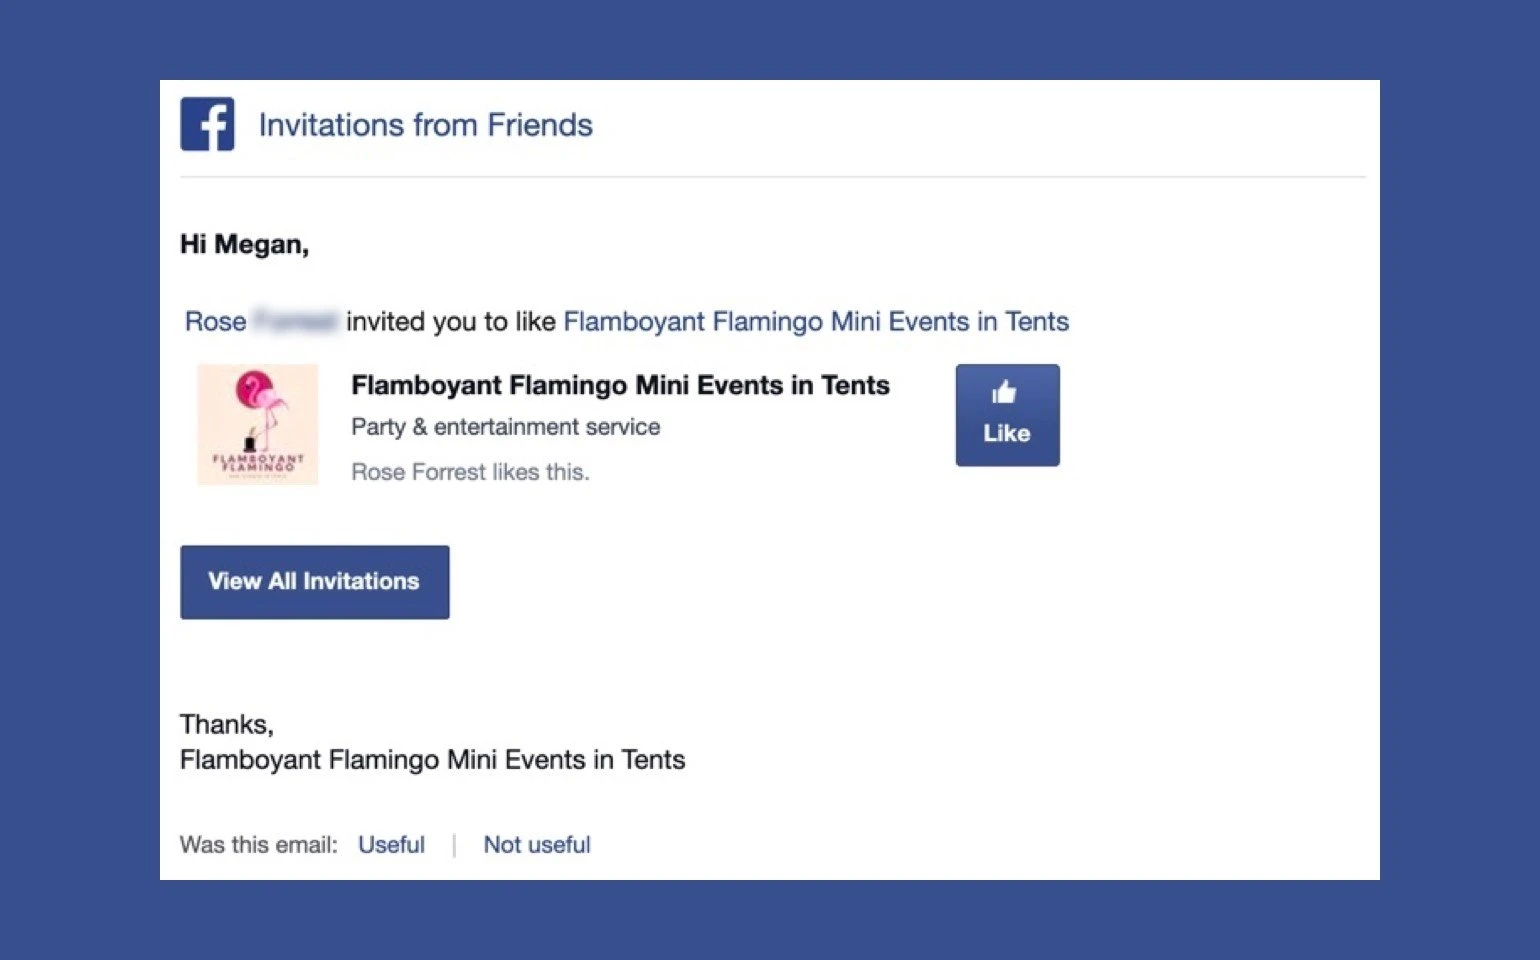This screenshot has width=1540, height=960.
Task: Click the Was this email prompt text
Action: coord(258,845)
